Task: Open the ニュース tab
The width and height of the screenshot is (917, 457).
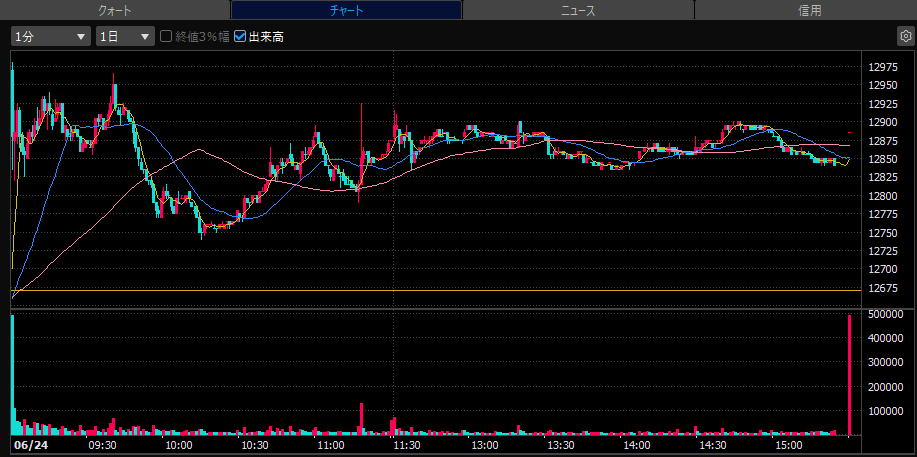Action: [x=578, y=10]
